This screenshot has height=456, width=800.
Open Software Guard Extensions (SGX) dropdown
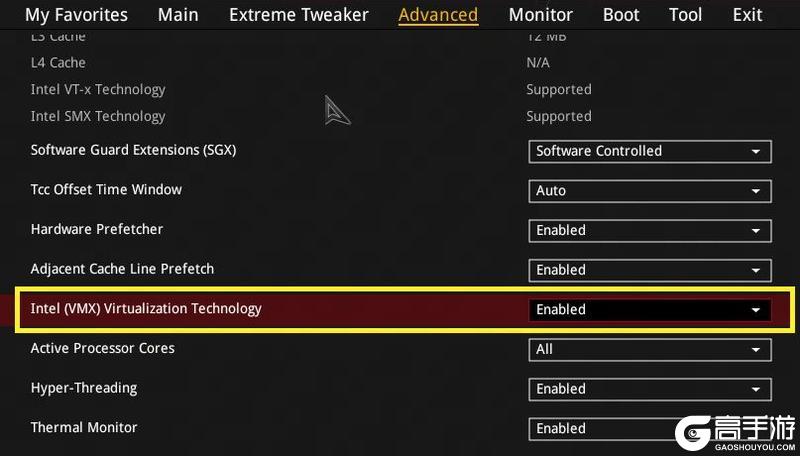(650, 151)
